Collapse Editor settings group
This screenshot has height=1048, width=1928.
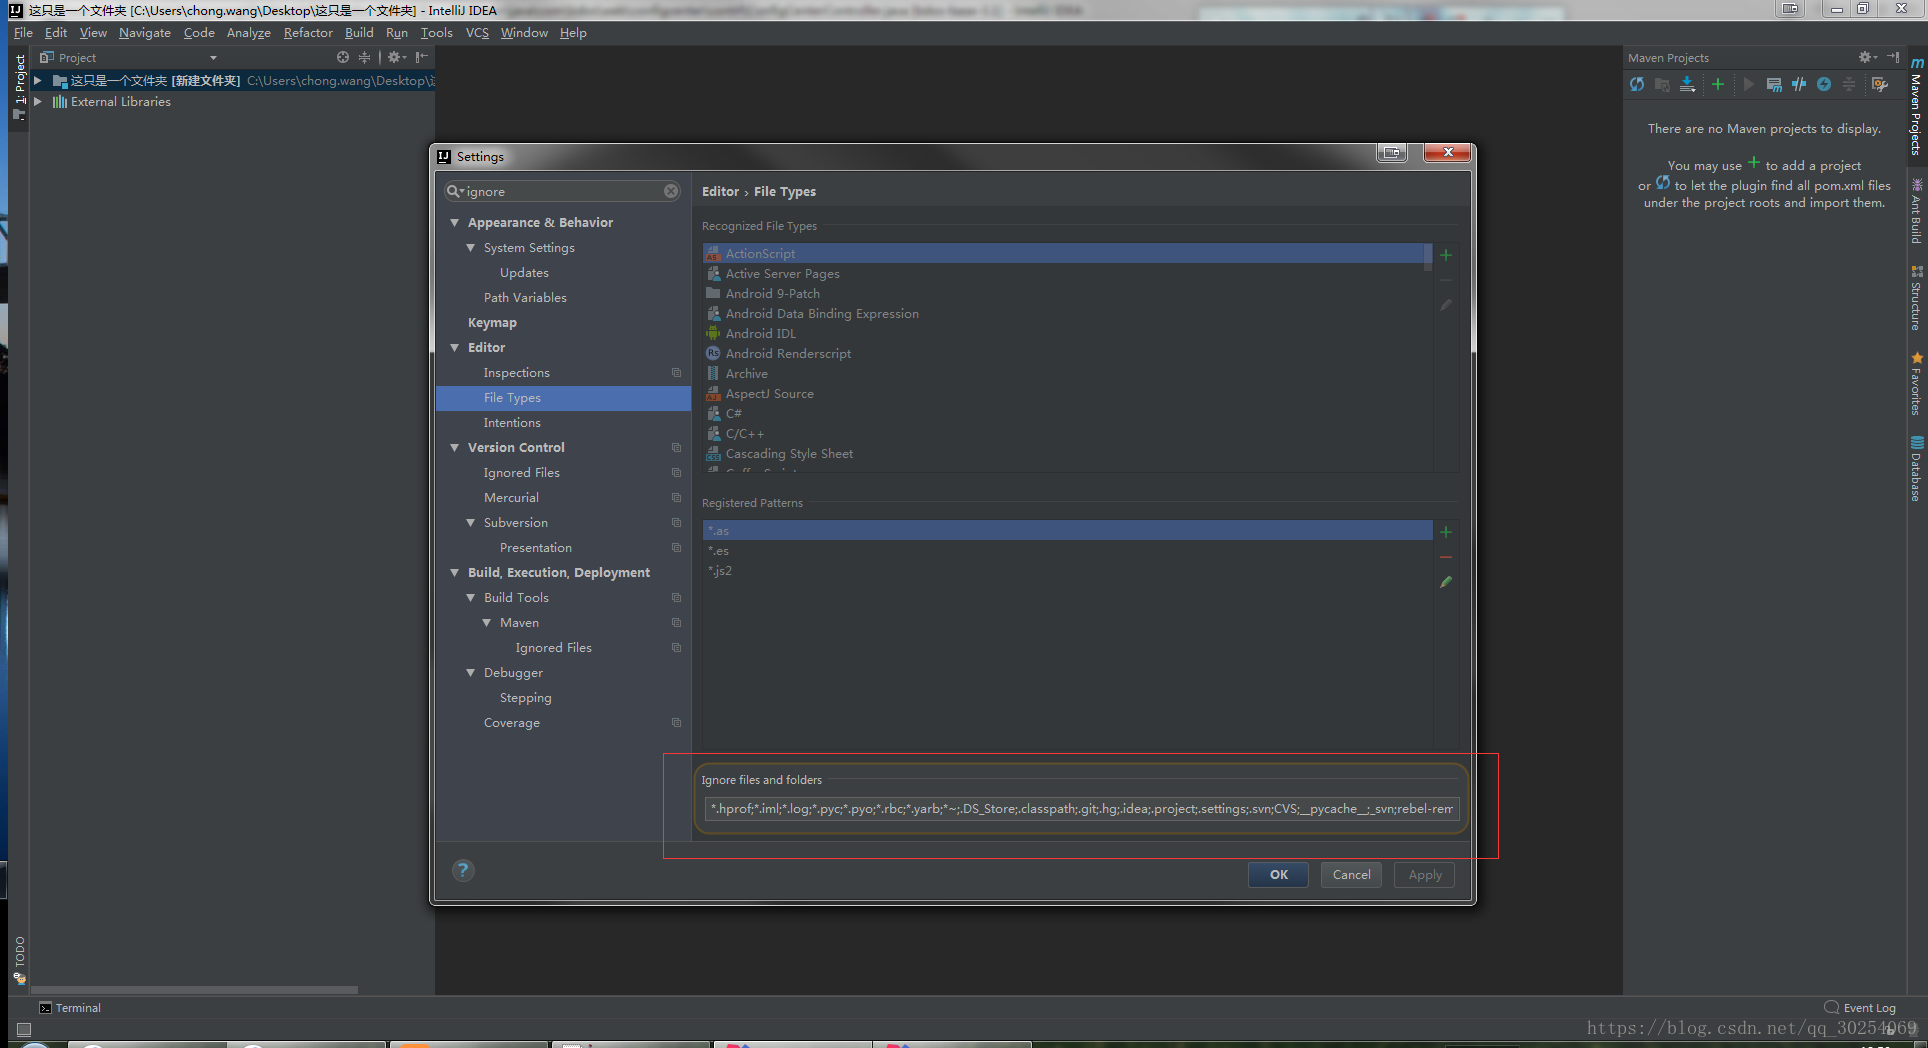click(455, 347)
